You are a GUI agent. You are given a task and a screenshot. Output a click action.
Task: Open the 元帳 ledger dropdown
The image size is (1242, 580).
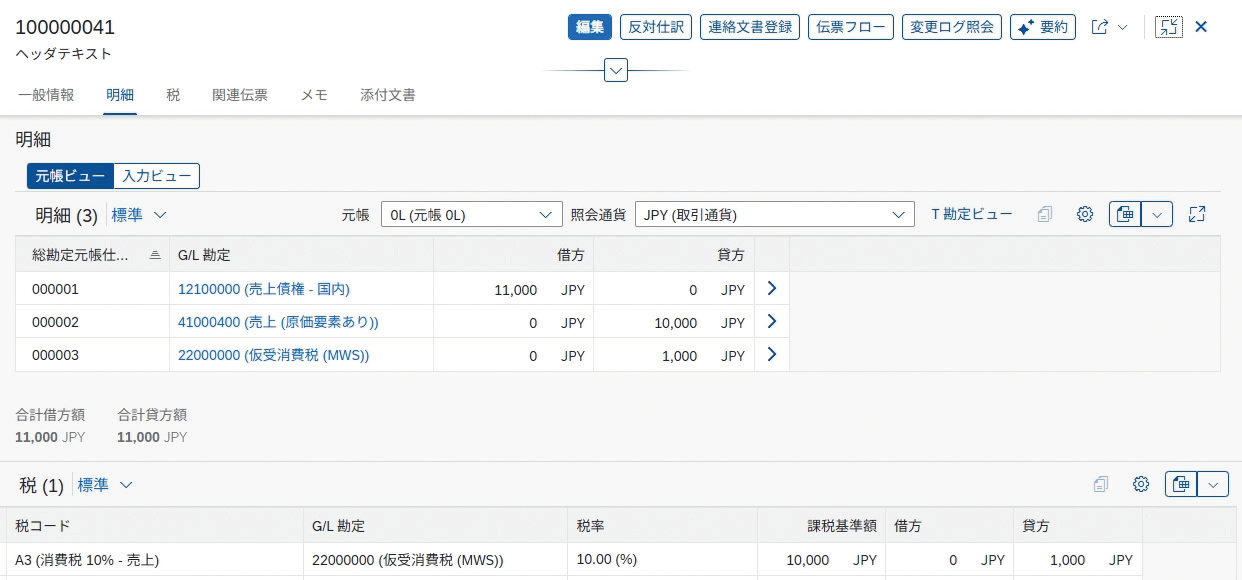pos(471,214)
